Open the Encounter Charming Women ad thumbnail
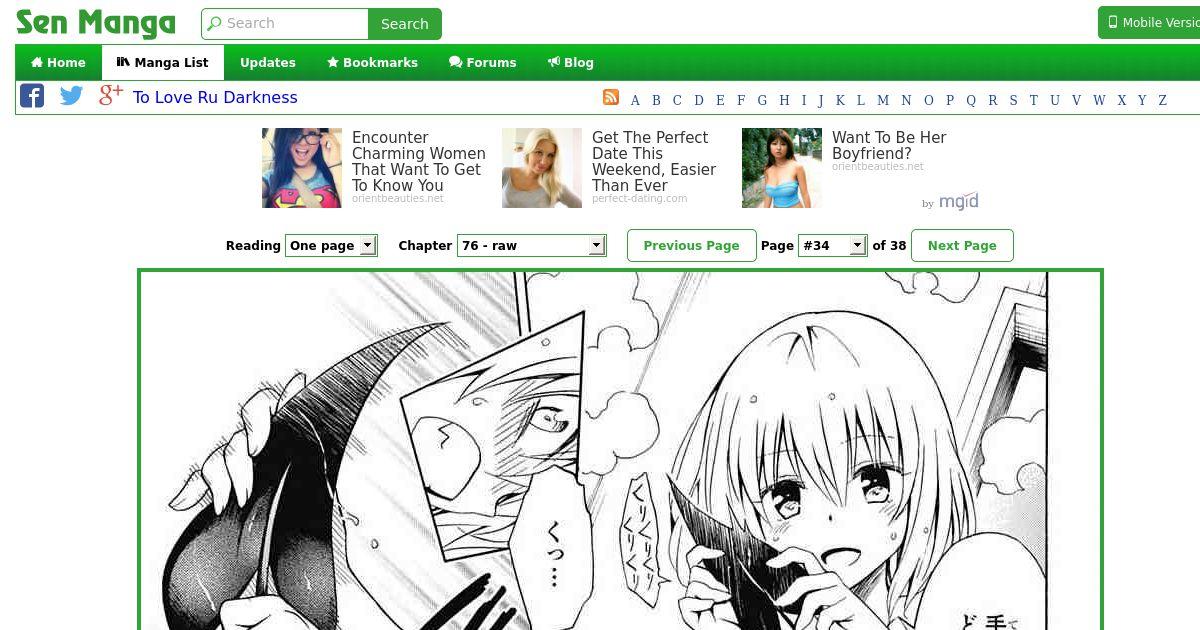The width and height of the screenshot is (1200, 630). click(302, 168)
